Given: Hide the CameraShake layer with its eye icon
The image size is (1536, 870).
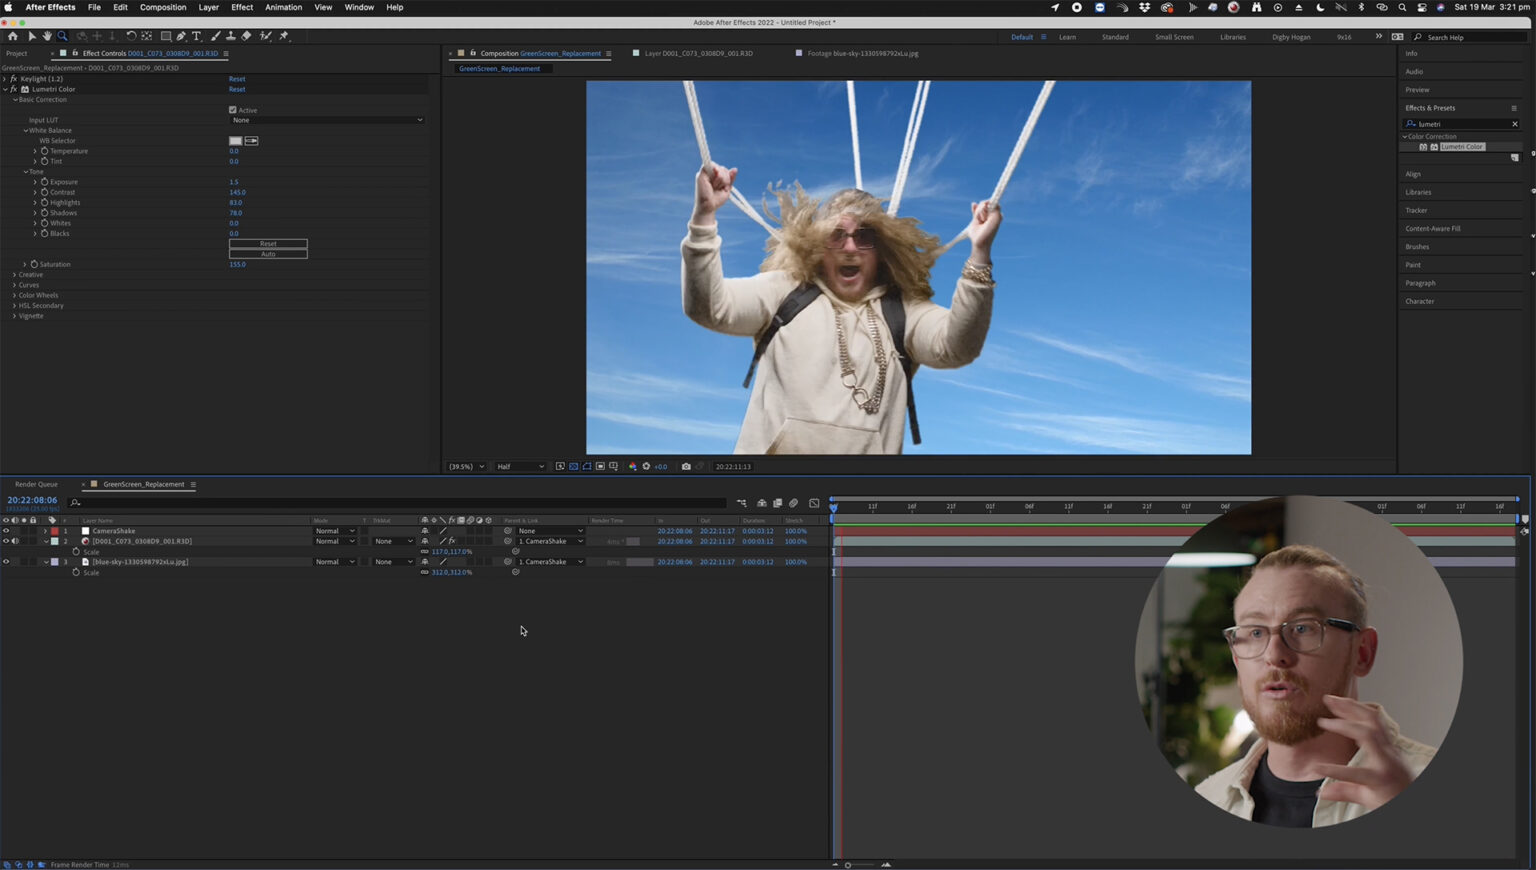Looking at the screenshot, I should click(x=6, y=531).
